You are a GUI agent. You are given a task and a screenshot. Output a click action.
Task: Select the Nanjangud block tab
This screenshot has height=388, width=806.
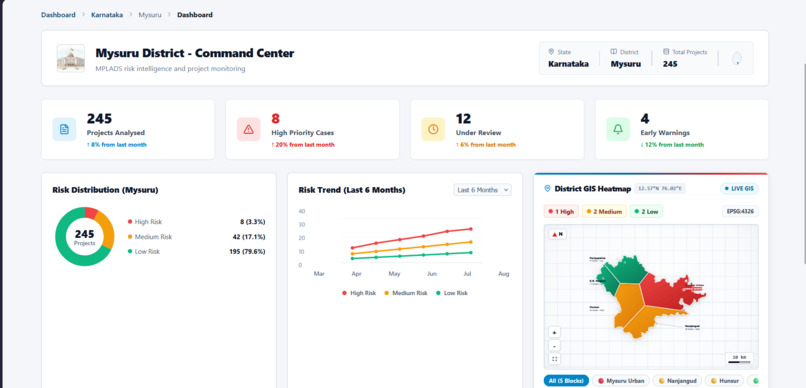coord(677,381)
